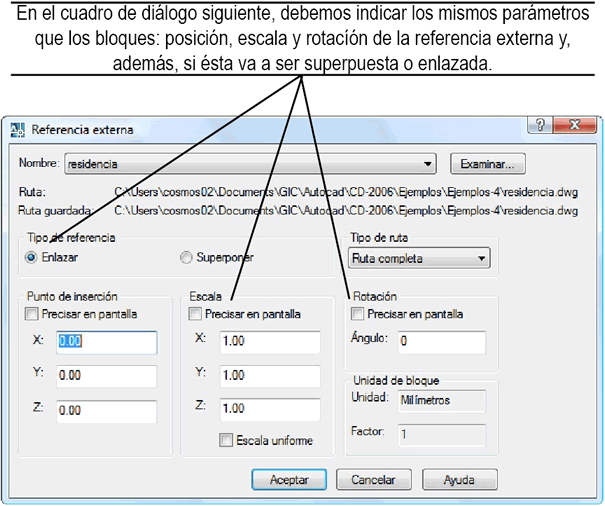
Task: Click the Cancelar button
Action: pos(373,480)
